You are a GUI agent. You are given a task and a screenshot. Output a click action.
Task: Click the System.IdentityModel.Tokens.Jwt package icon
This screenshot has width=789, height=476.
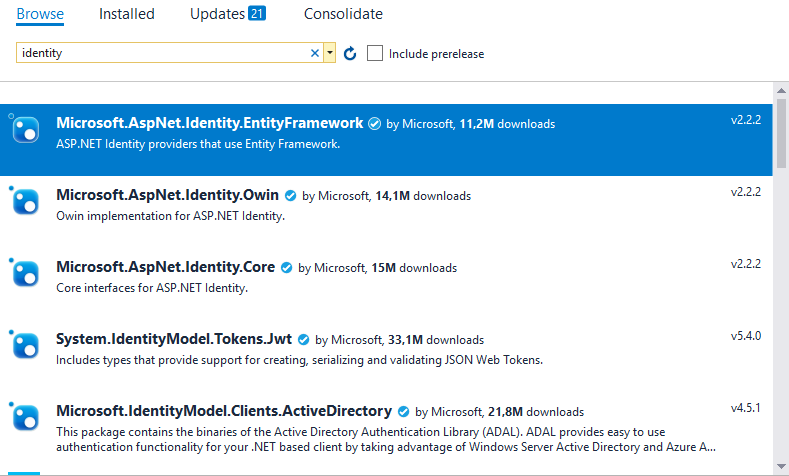25,346
